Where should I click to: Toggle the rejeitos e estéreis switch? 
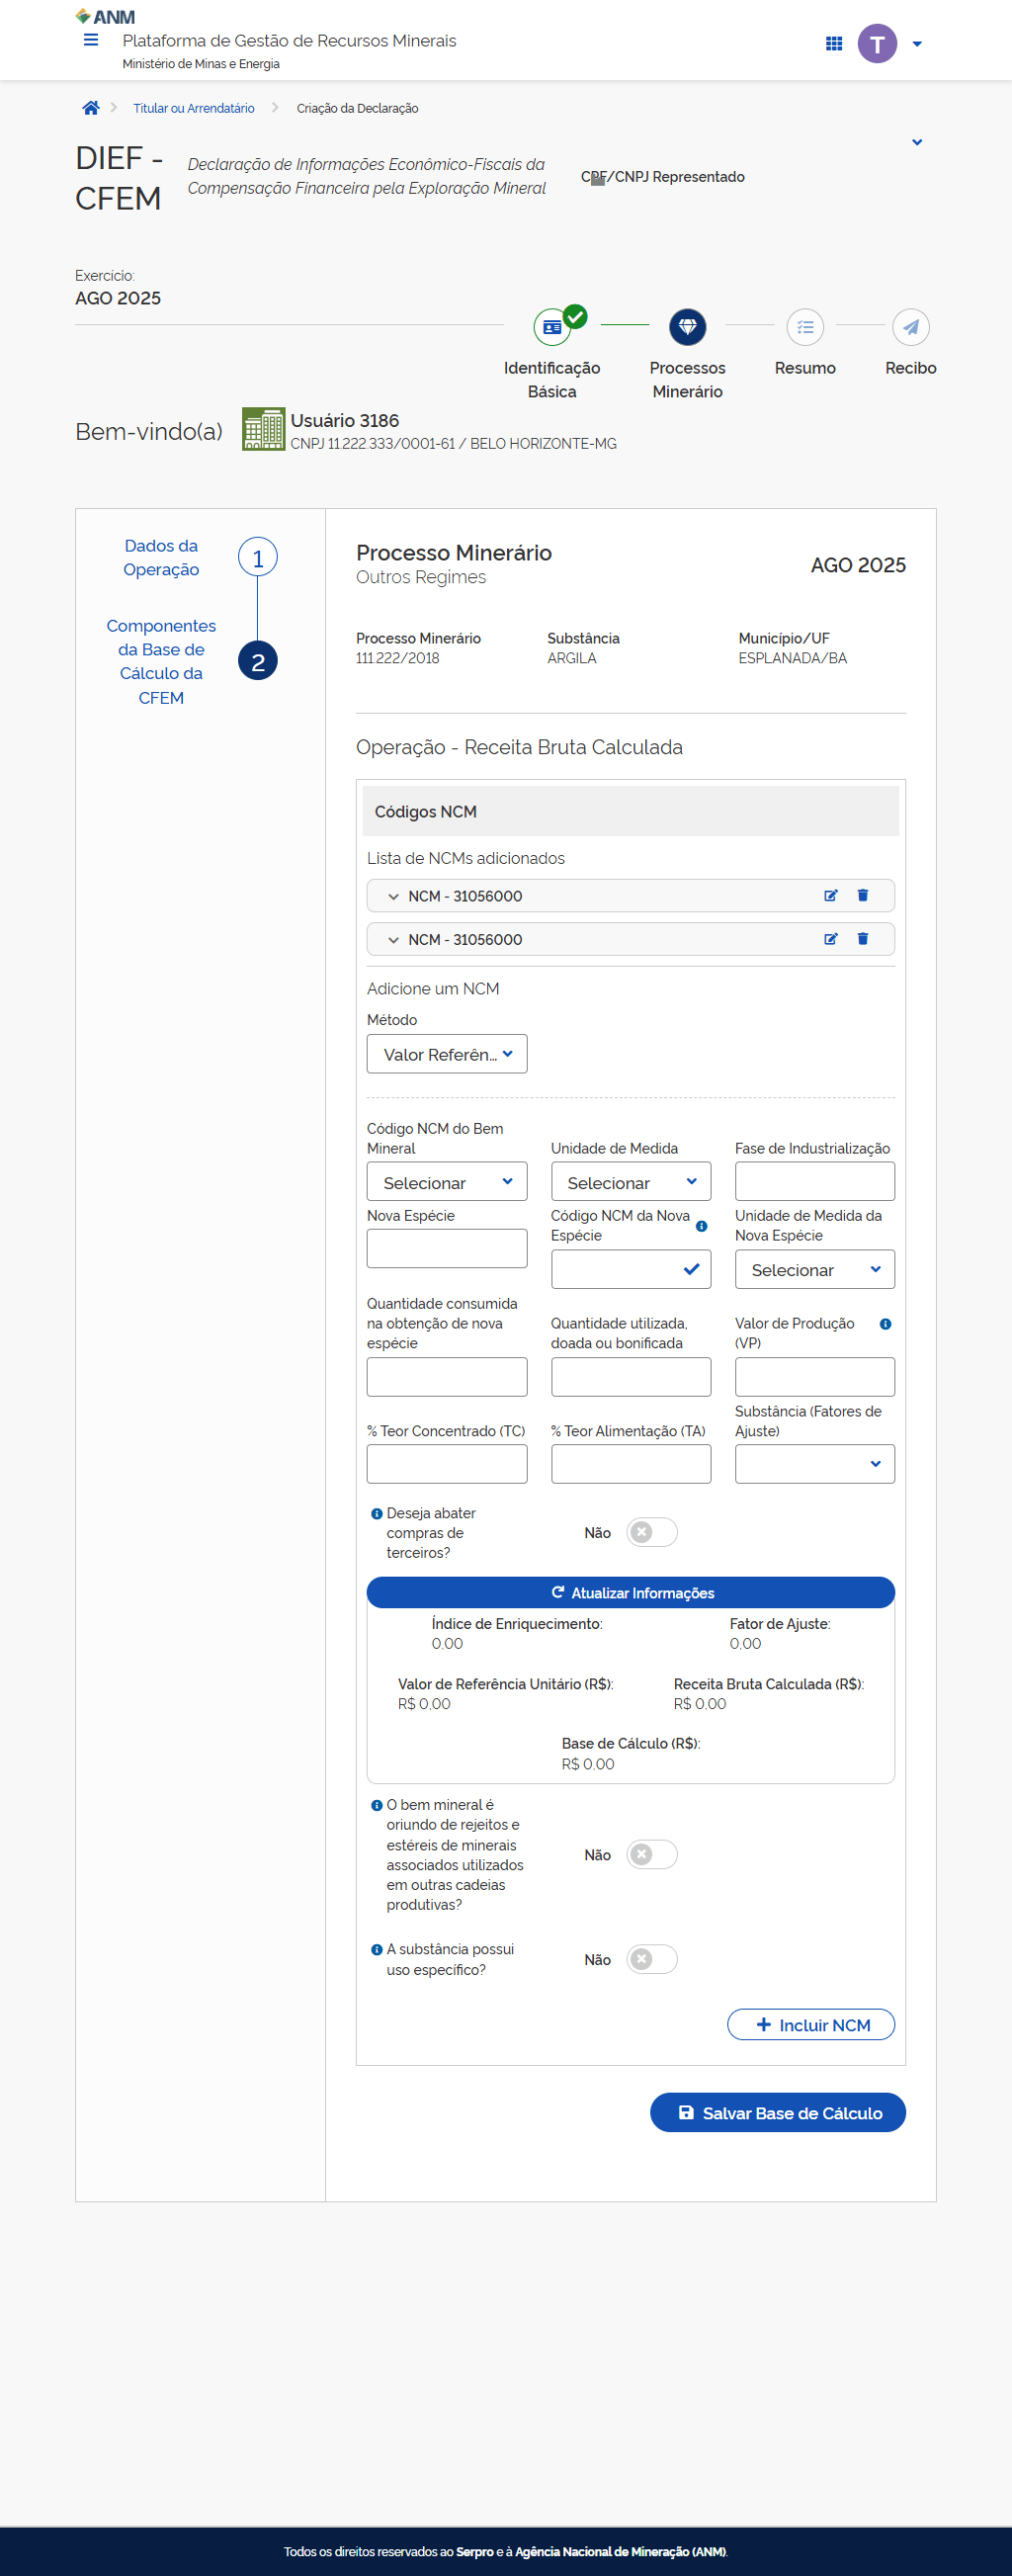[x=651, y=1855]
